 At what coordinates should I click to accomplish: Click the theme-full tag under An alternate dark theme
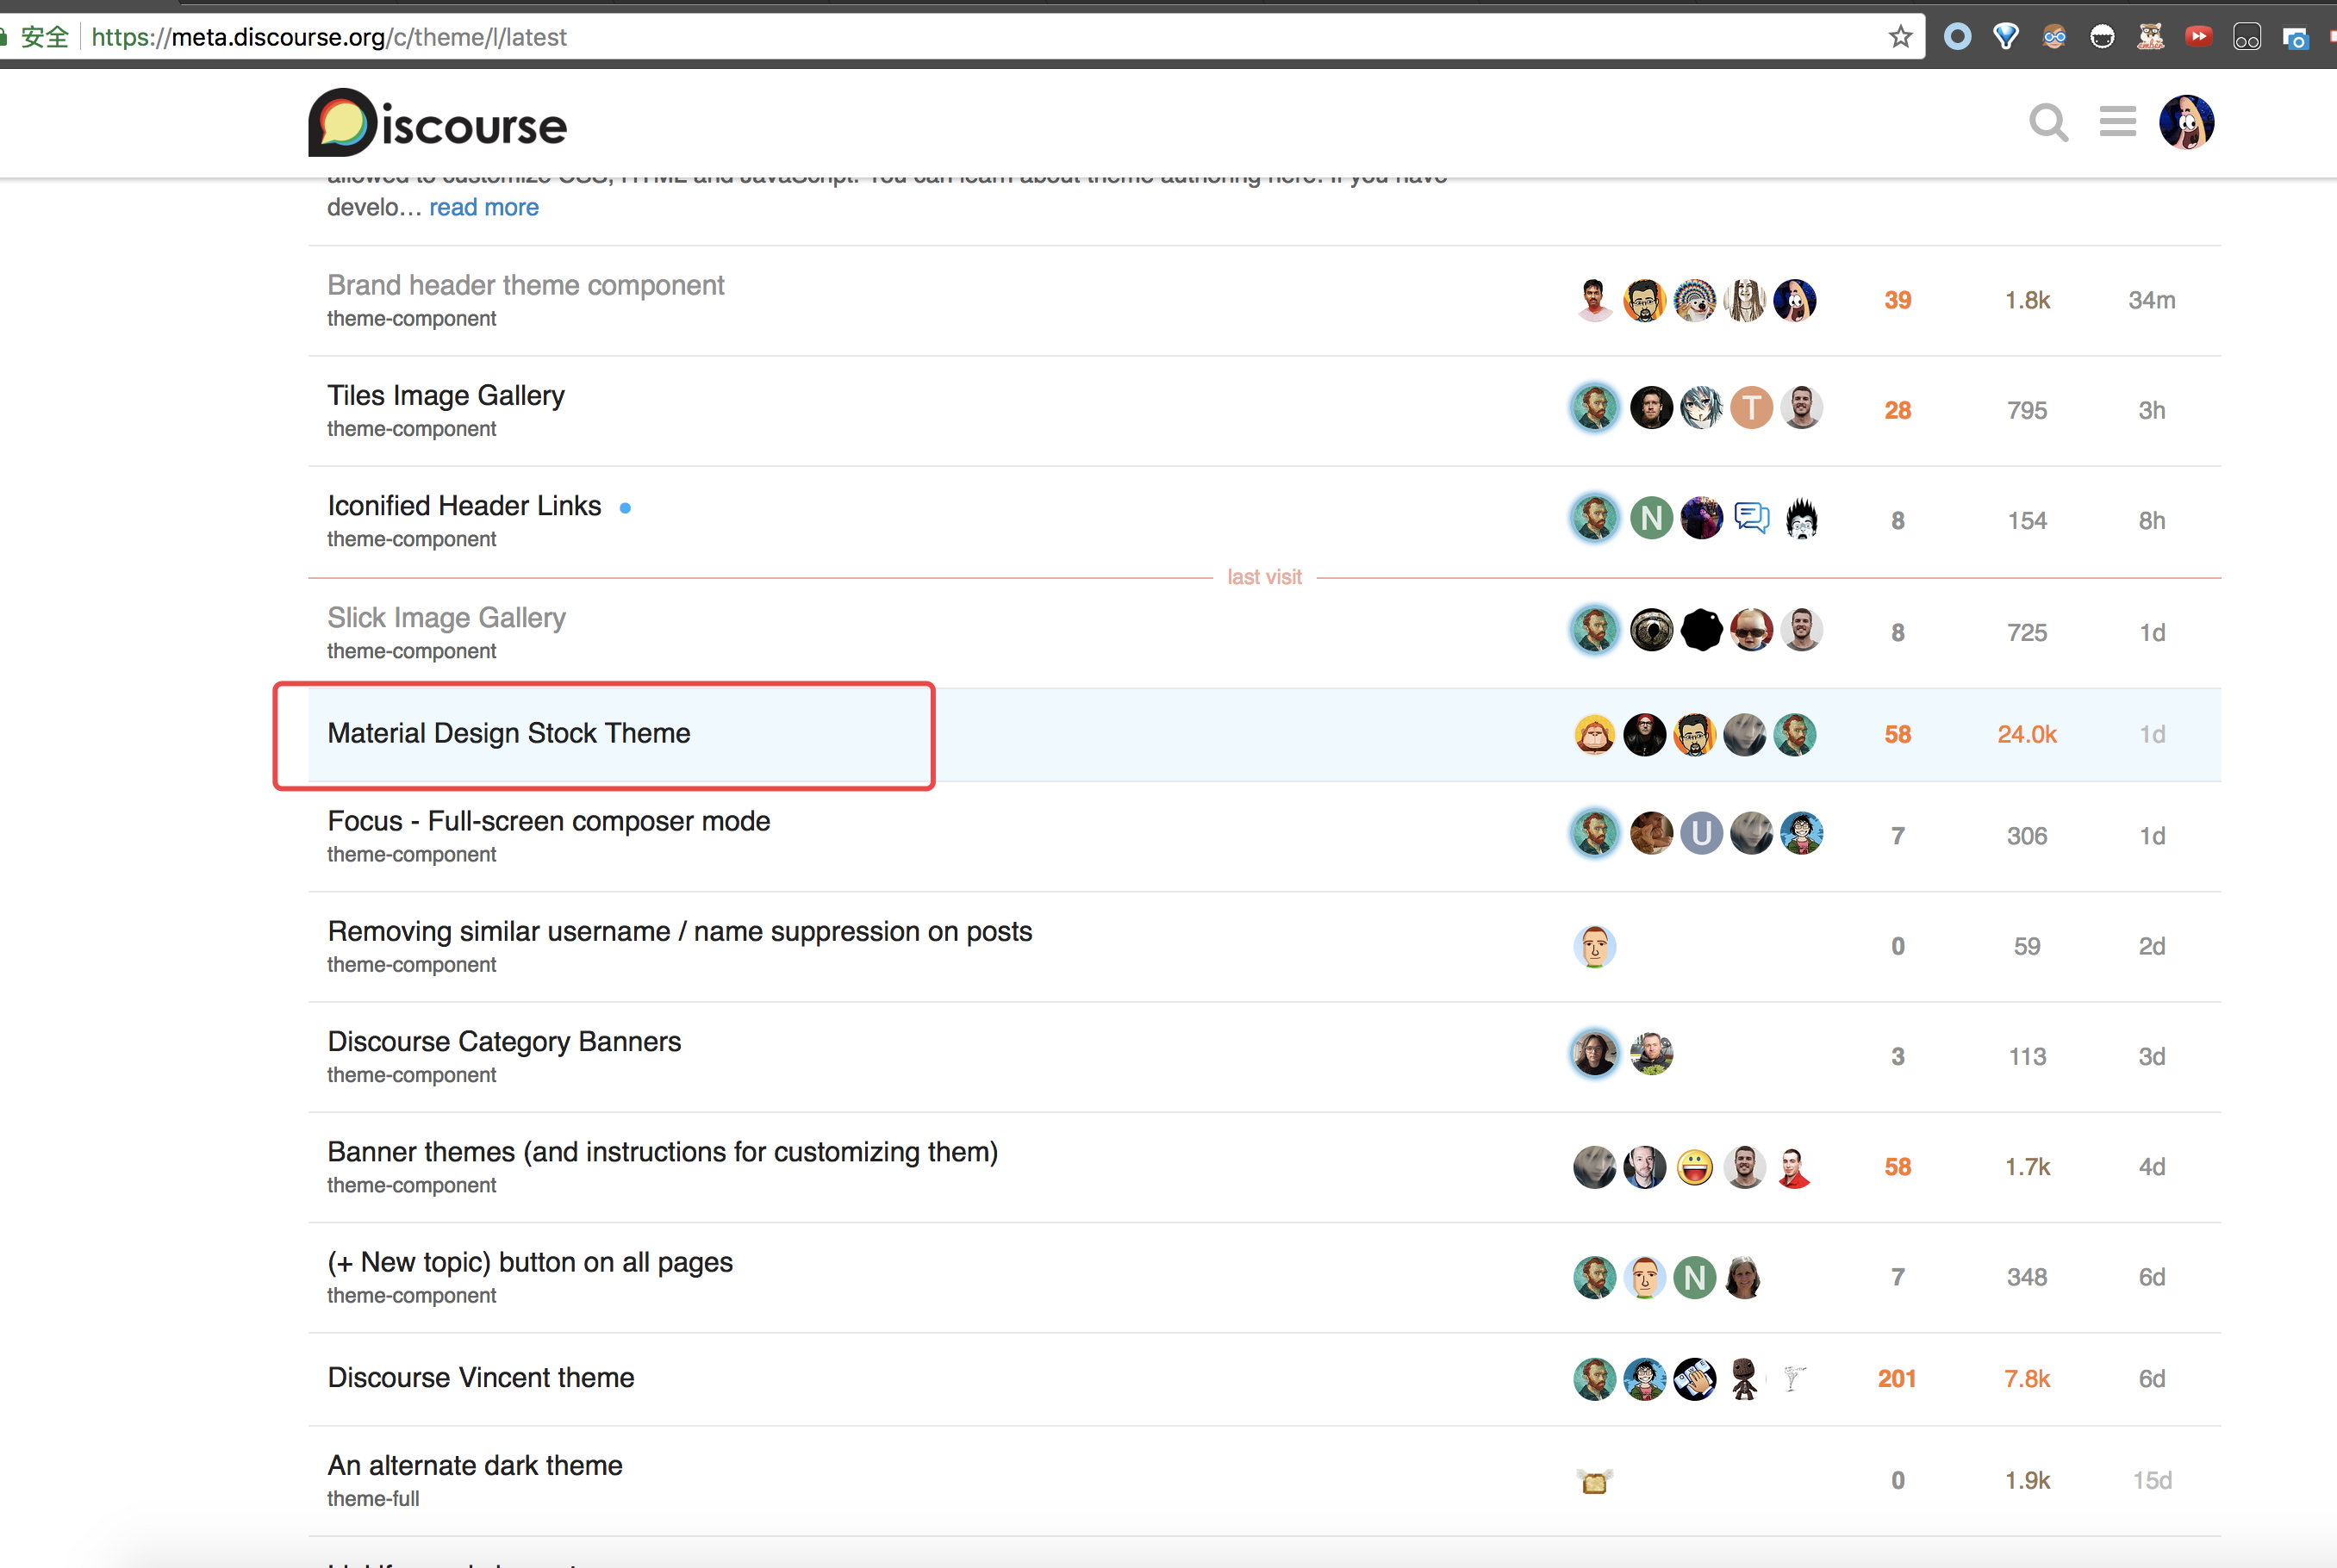[373, 1498]
